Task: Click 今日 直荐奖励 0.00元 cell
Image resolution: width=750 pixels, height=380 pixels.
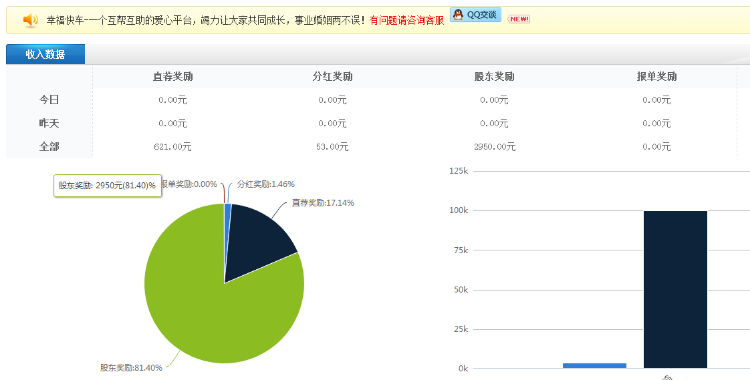Action: click(x=172, y=100)
